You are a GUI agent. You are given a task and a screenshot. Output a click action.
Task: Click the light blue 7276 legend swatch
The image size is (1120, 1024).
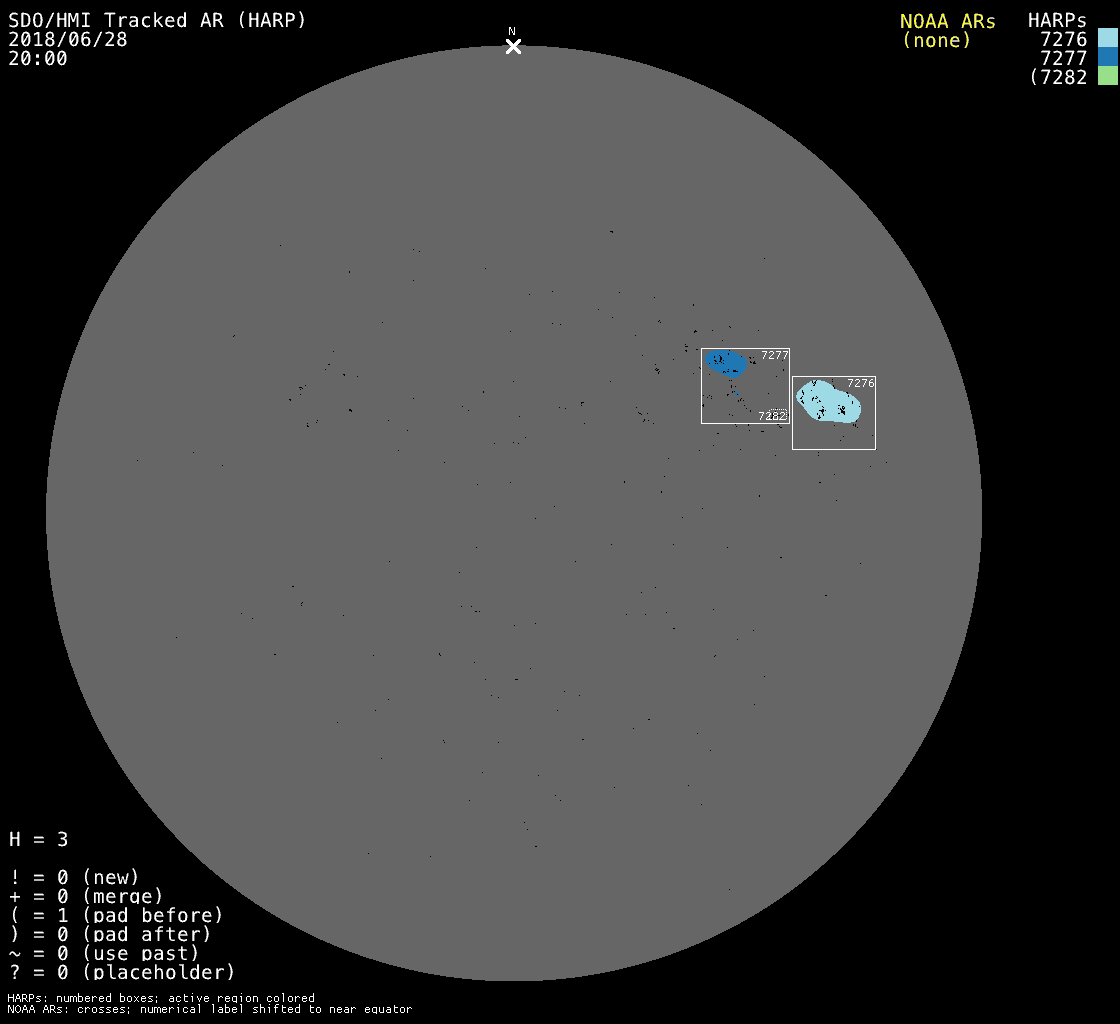[1107, 38]
